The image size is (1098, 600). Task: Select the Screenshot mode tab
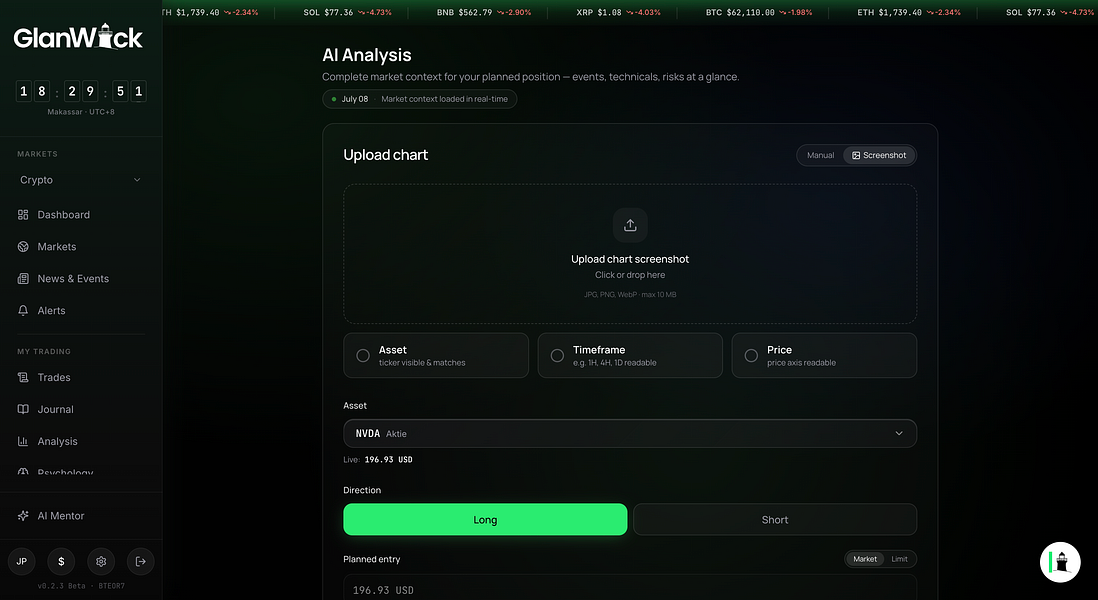pos(879,155)
